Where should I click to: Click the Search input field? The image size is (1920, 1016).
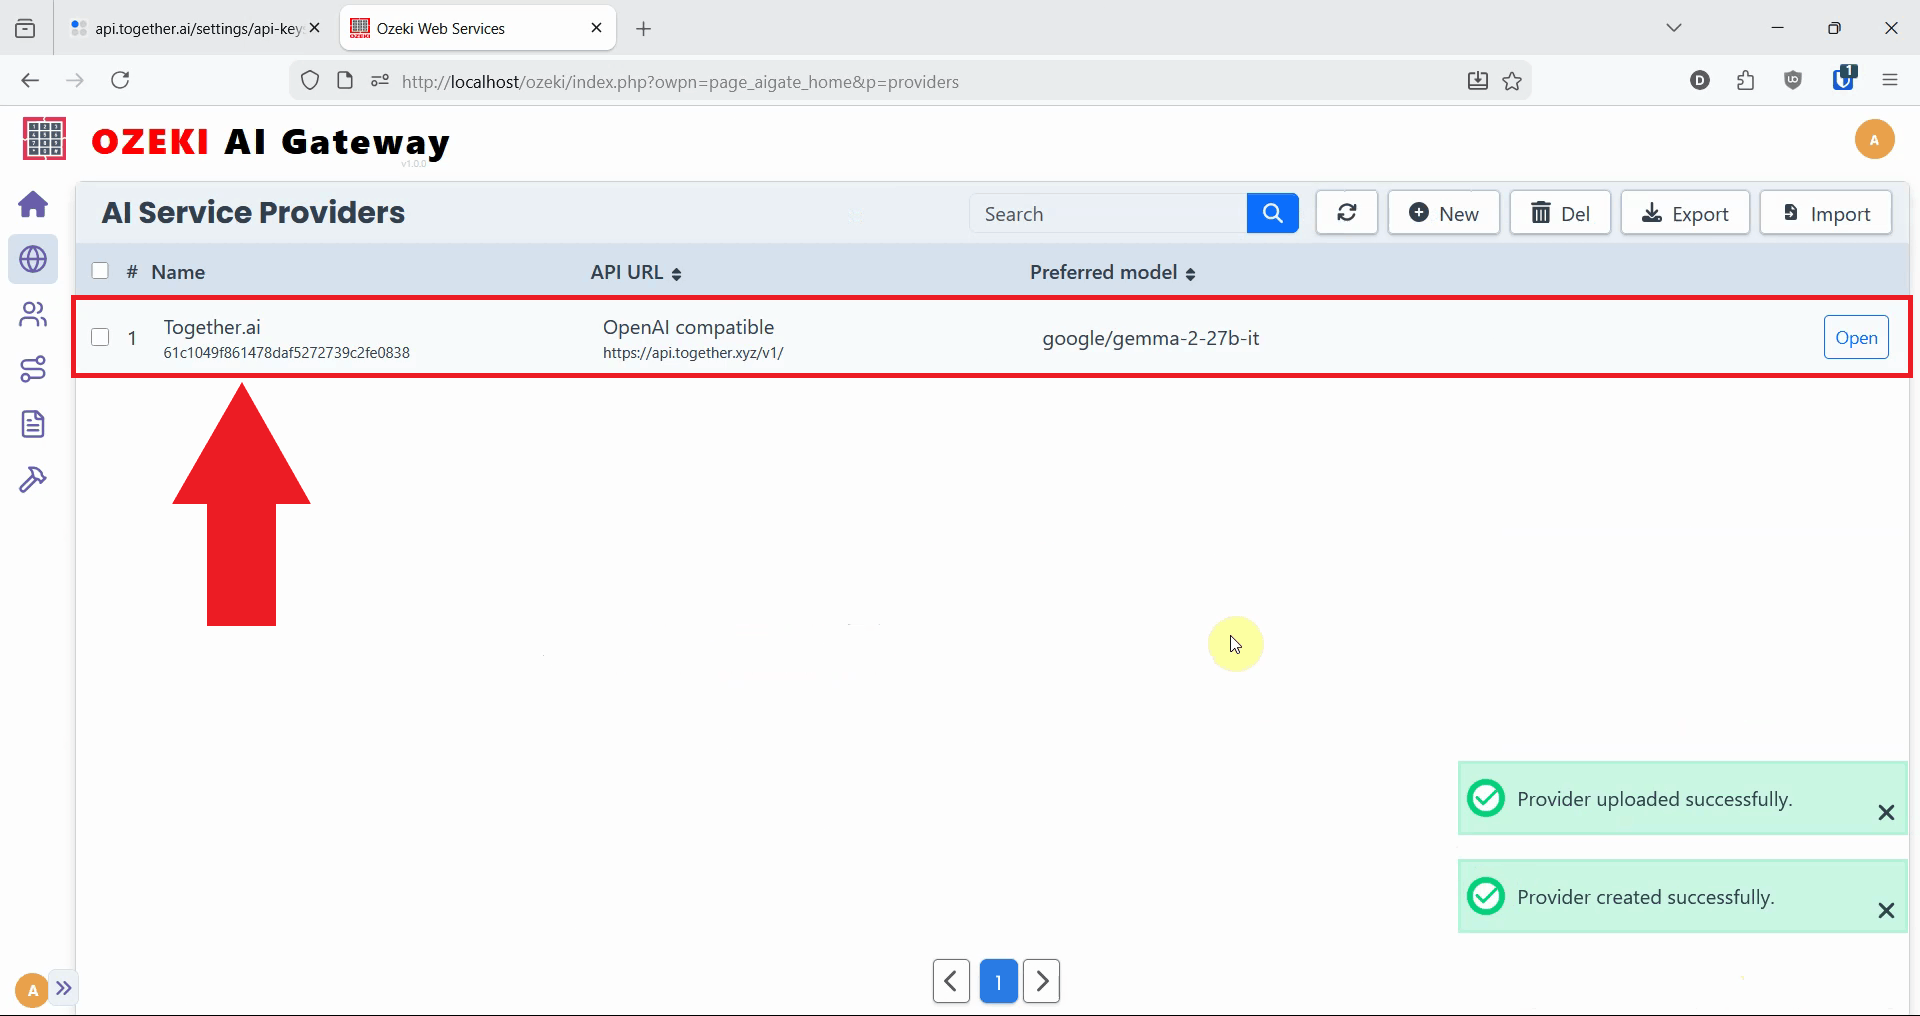(x=1108, y=214)
